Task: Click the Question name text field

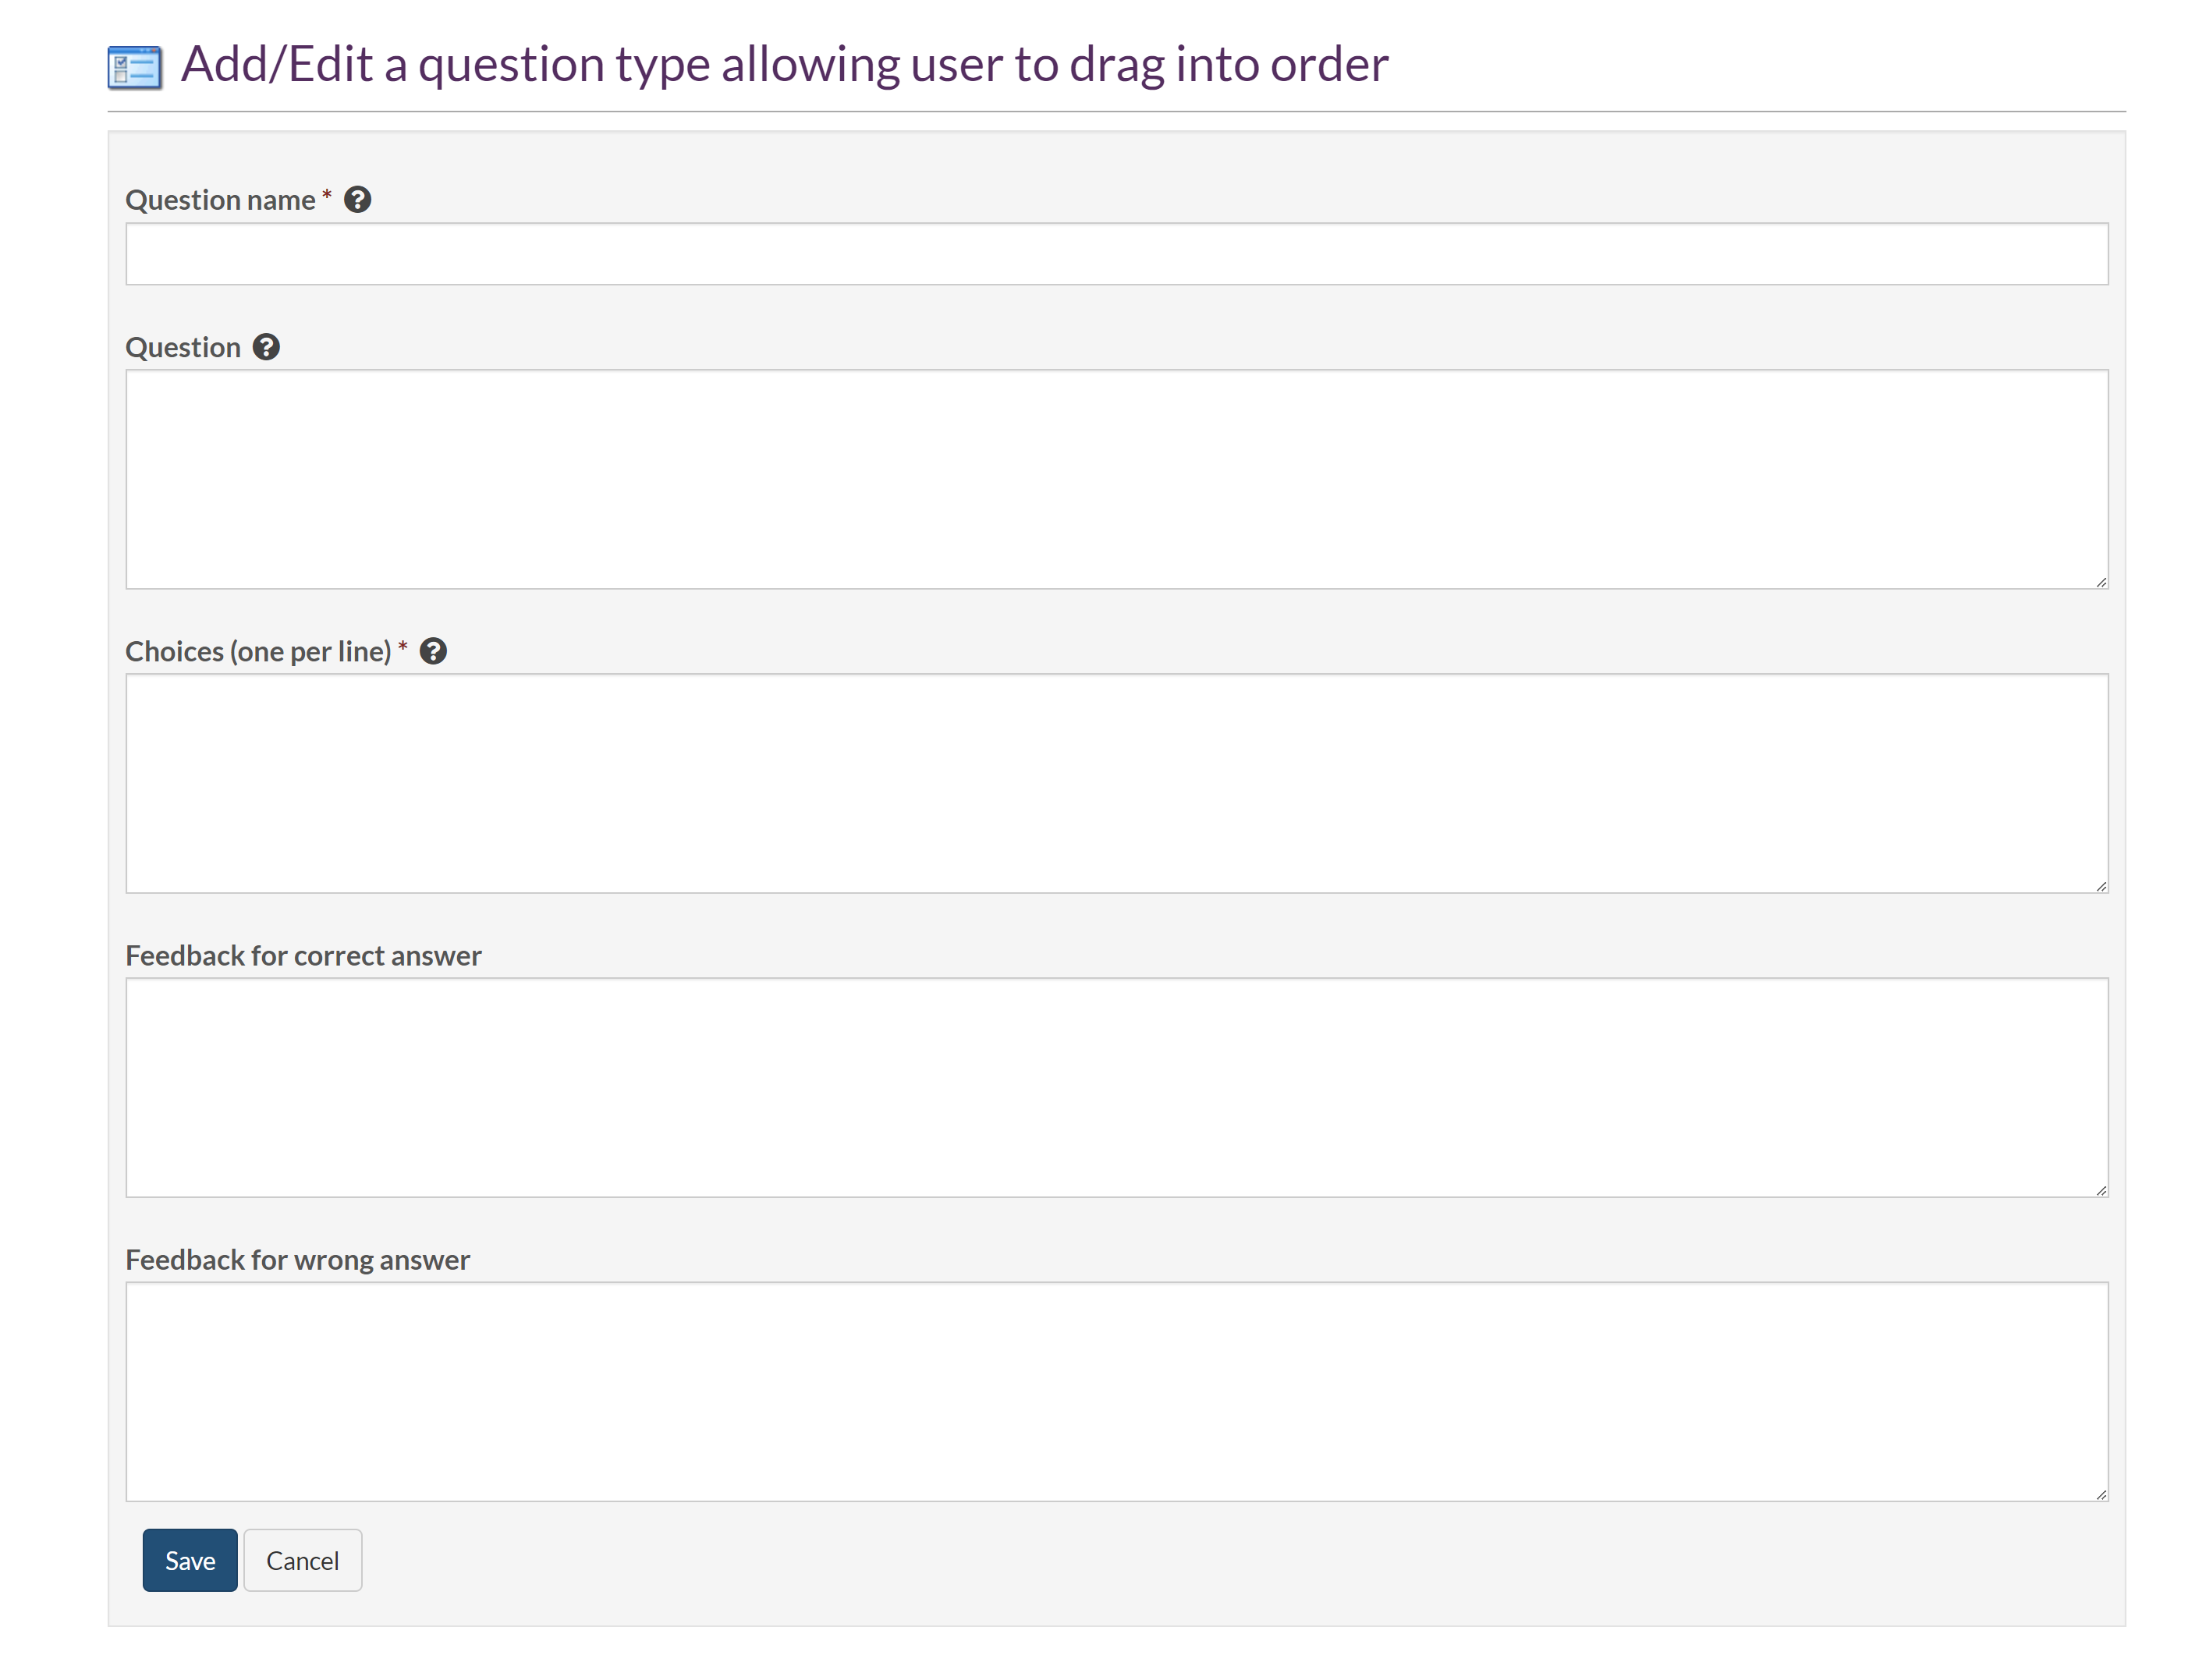Action: pos(1116,254)
